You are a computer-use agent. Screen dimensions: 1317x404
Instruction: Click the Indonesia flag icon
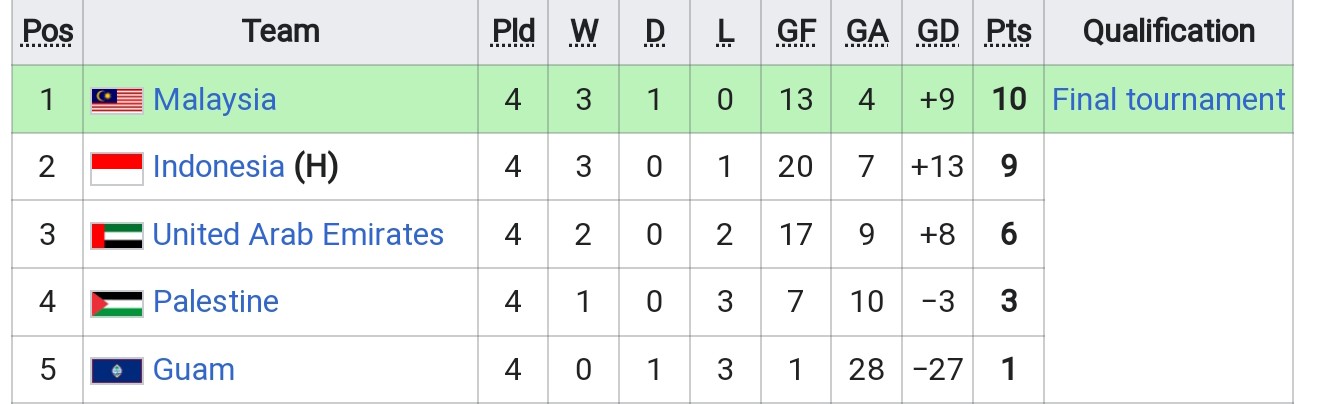coord(117,168)
